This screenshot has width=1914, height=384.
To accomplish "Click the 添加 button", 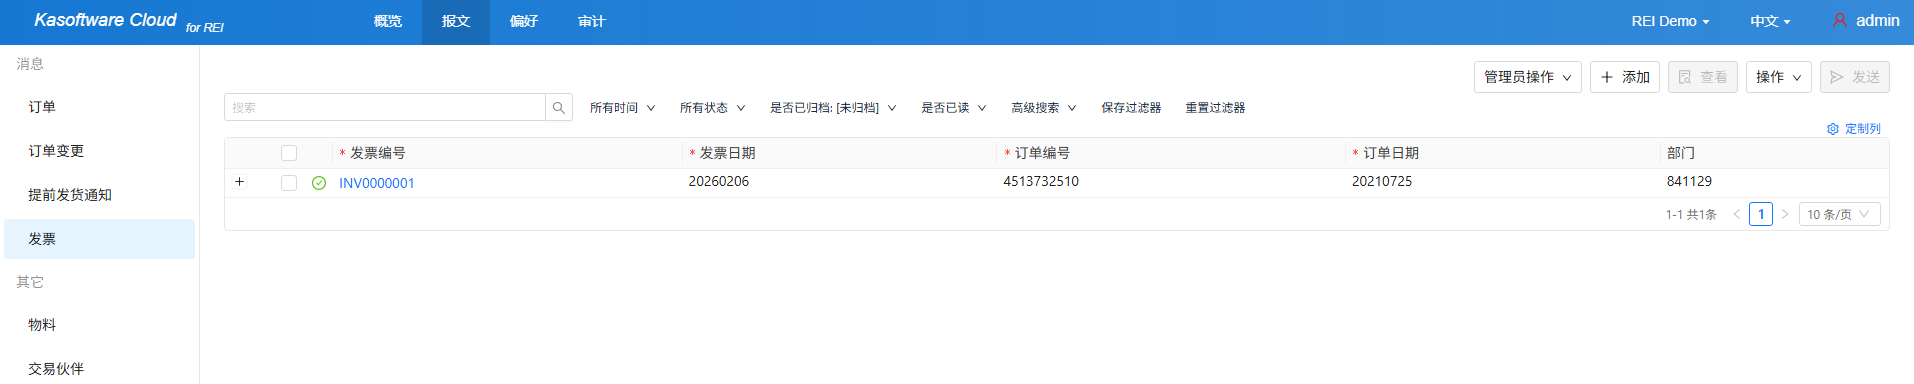I will (1625, 77).
